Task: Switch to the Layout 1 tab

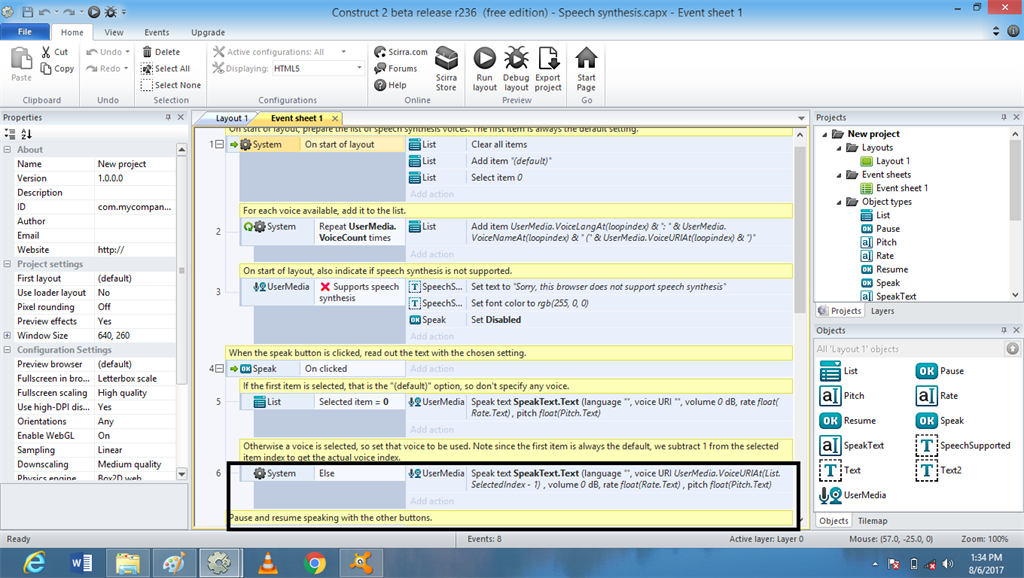Action: (231, 118)
